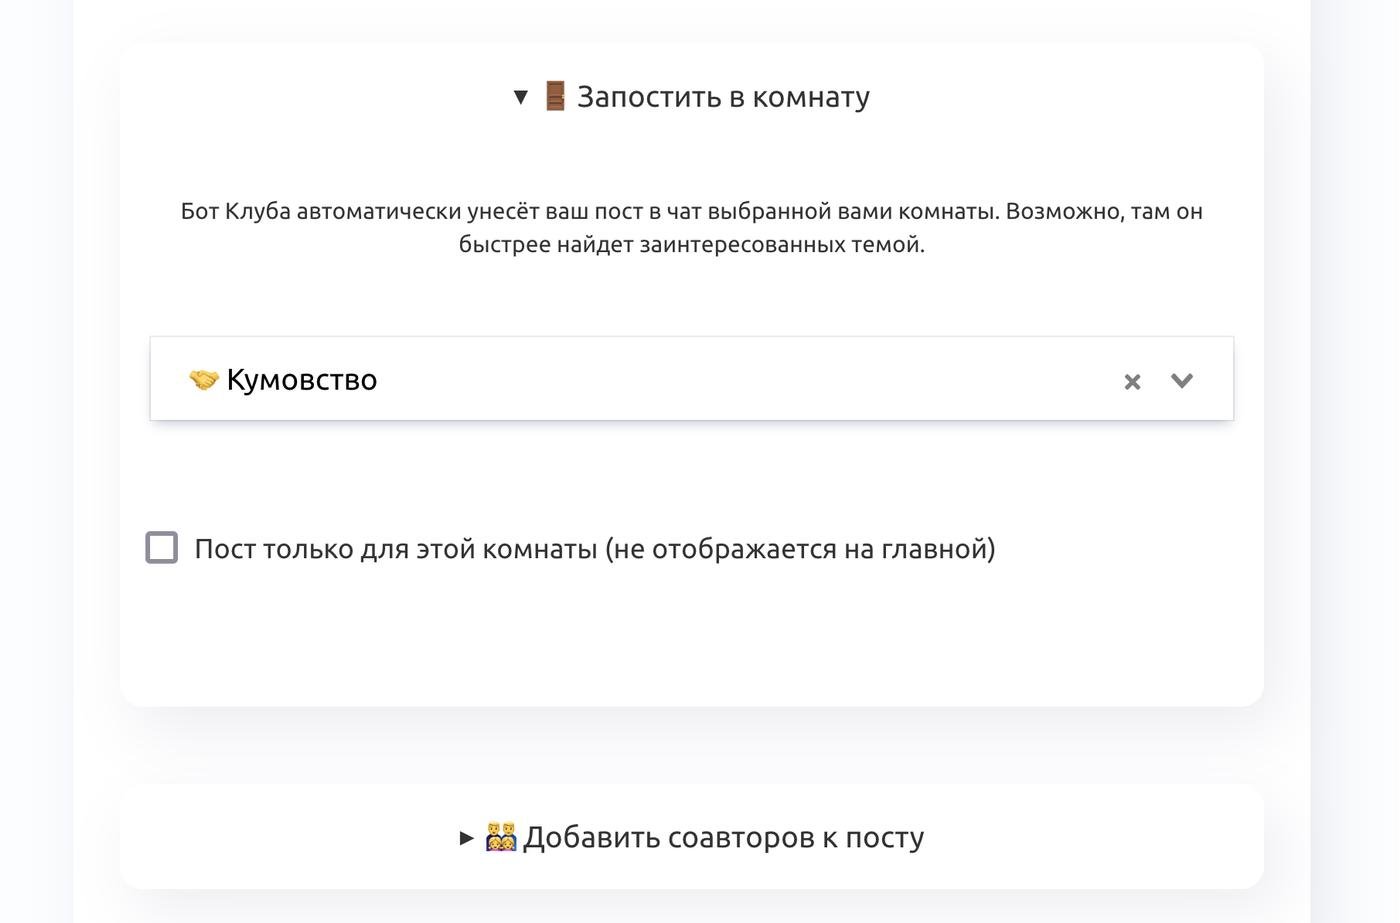Click the door emoji icon in the heading
The width and height of the screenshot is (1400, 923).
(x=555, y=97)
